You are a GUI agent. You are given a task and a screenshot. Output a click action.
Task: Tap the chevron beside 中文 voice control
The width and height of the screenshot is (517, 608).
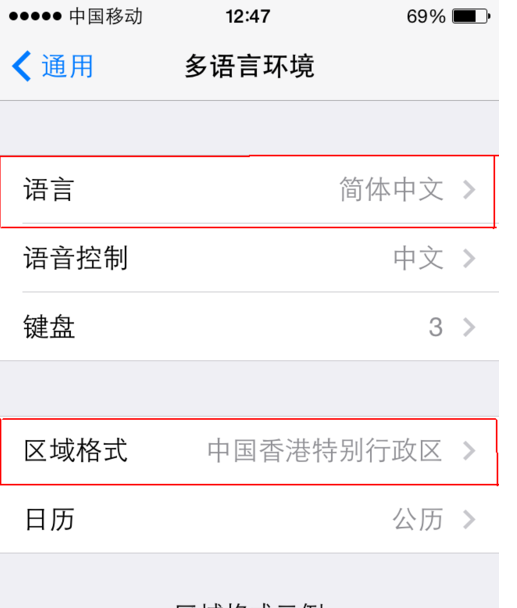tap(469, 259)
